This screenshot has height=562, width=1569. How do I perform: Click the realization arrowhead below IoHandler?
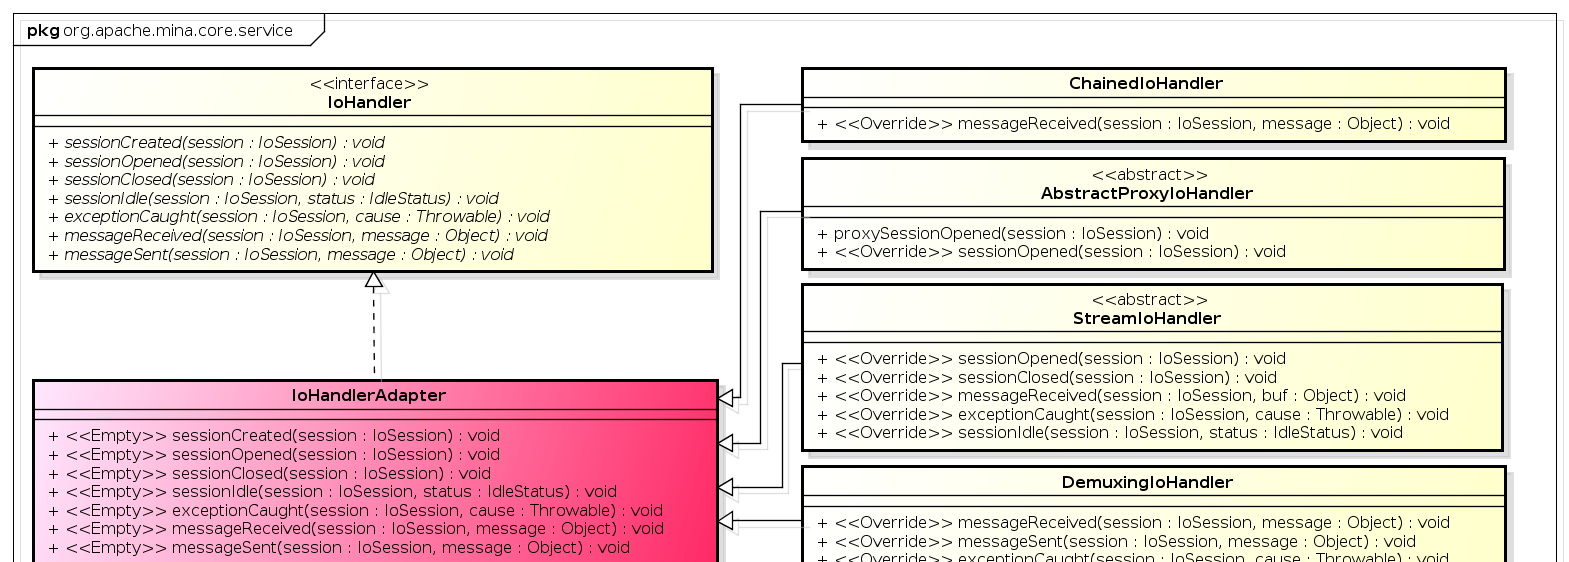(374, 280)
